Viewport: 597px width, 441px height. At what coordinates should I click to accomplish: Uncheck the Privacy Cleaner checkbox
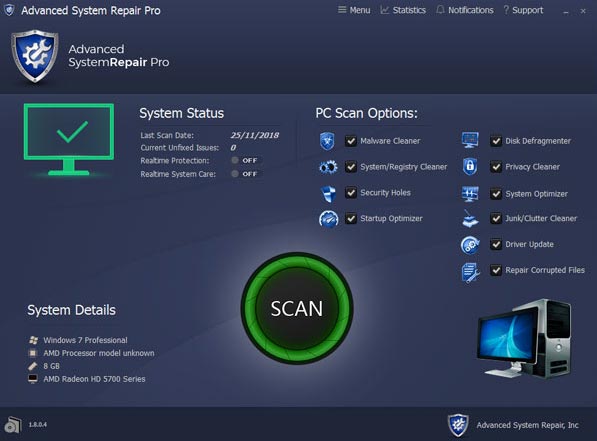tap(496, 167)
